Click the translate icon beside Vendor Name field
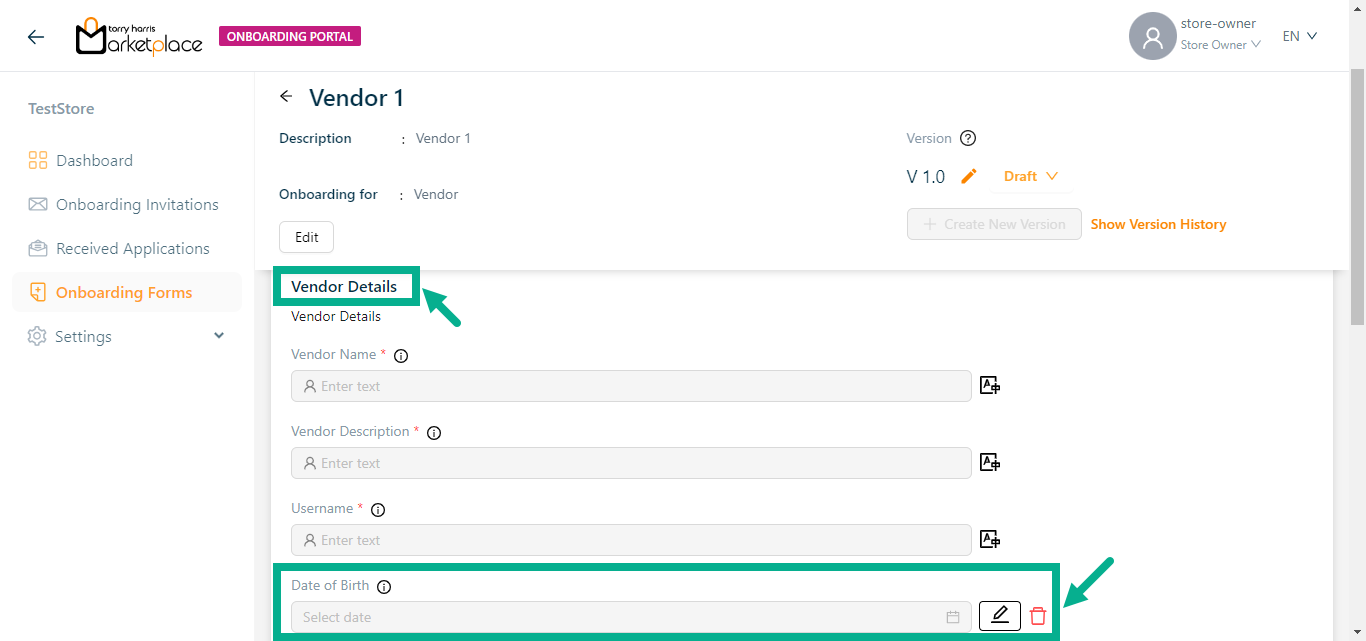The height and width of the screenshot is (641, 1366). tap(990, 386)
